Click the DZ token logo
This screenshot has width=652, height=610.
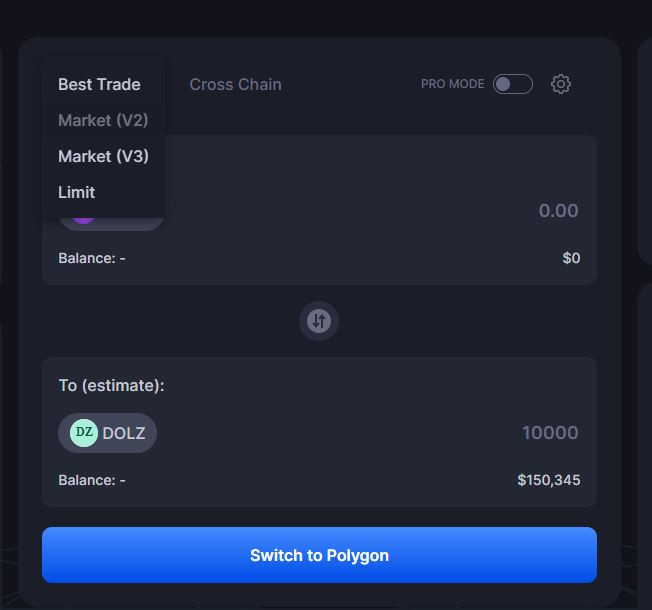click(x=84, y=433)
